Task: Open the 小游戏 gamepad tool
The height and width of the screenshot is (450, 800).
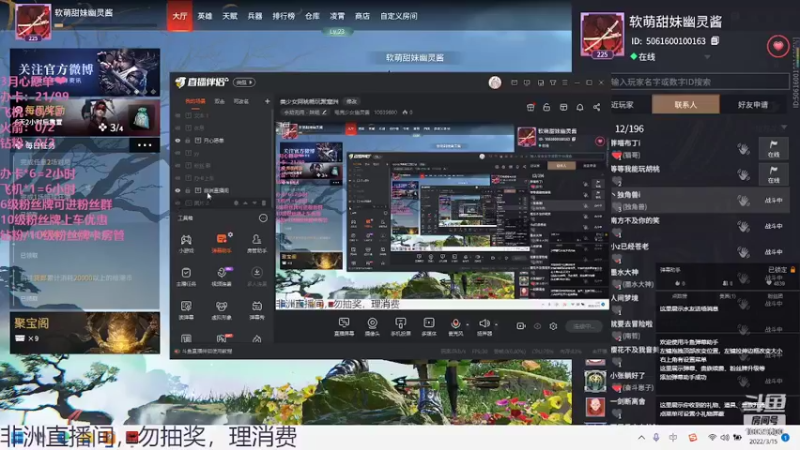Action: [x=186, y=243]
